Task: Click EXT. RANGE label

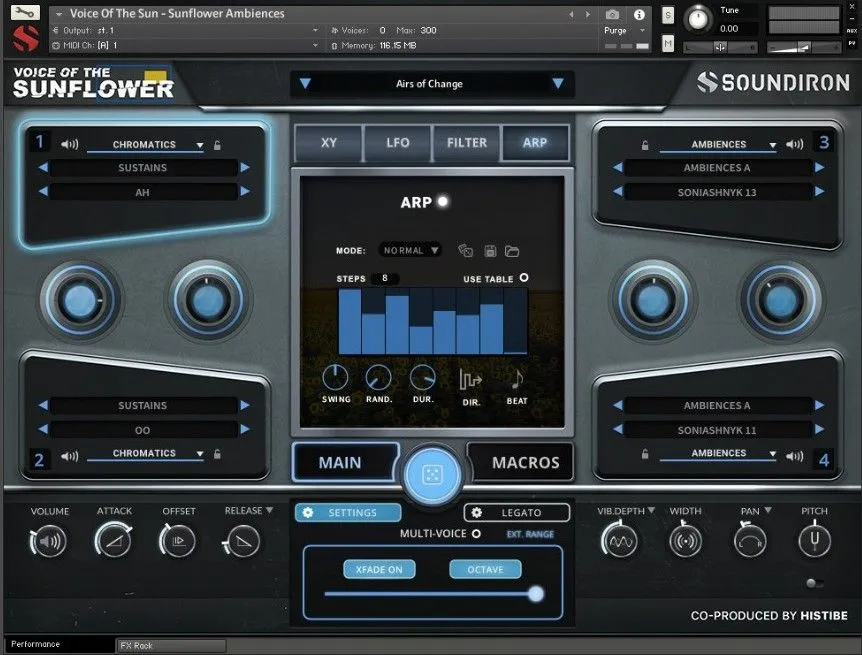Action: click(x=530, y=534)
